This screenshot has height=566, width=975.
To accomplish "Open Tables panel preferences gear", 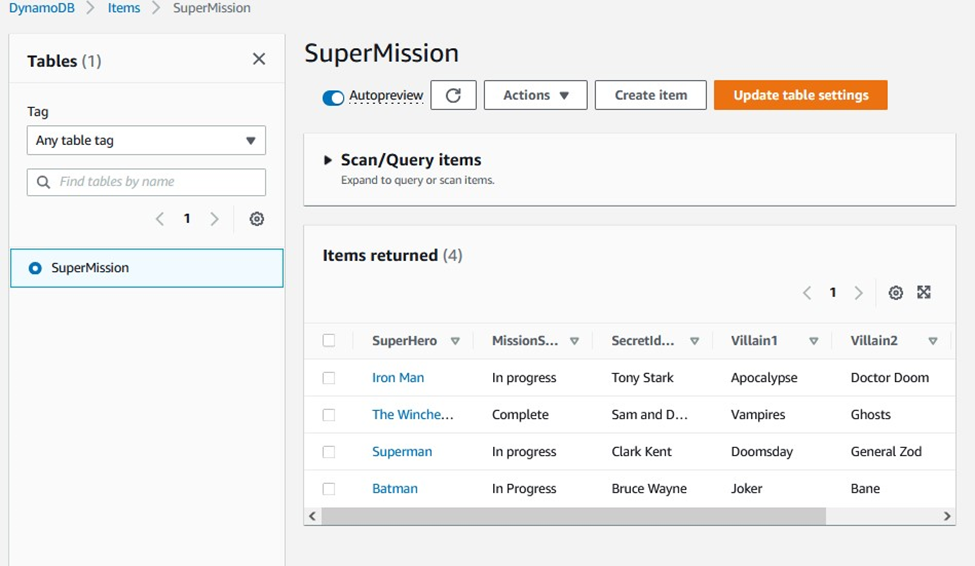I will (257, 219).
